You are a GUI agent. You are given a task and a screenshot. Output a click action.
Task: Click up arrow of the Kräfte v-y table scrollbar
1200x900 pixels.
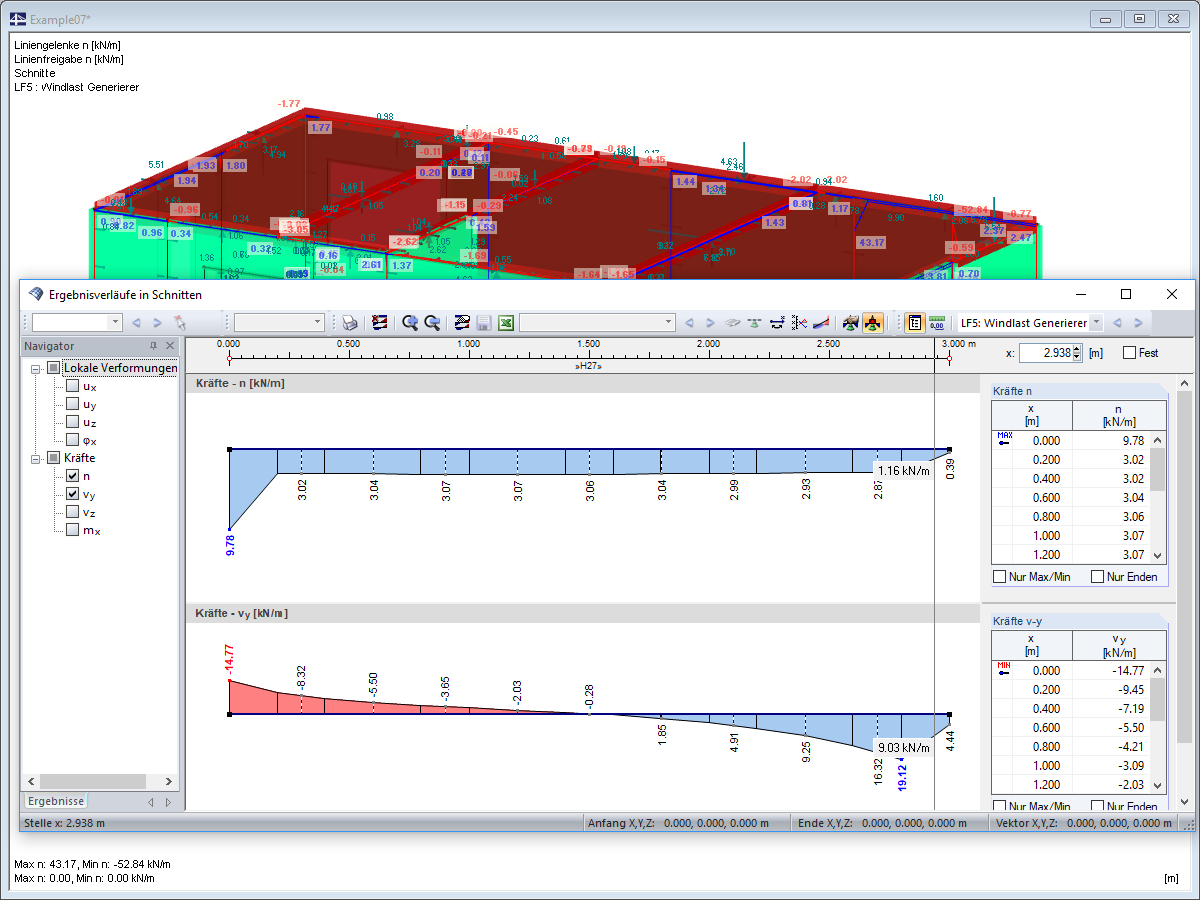tap(1158, 670)
